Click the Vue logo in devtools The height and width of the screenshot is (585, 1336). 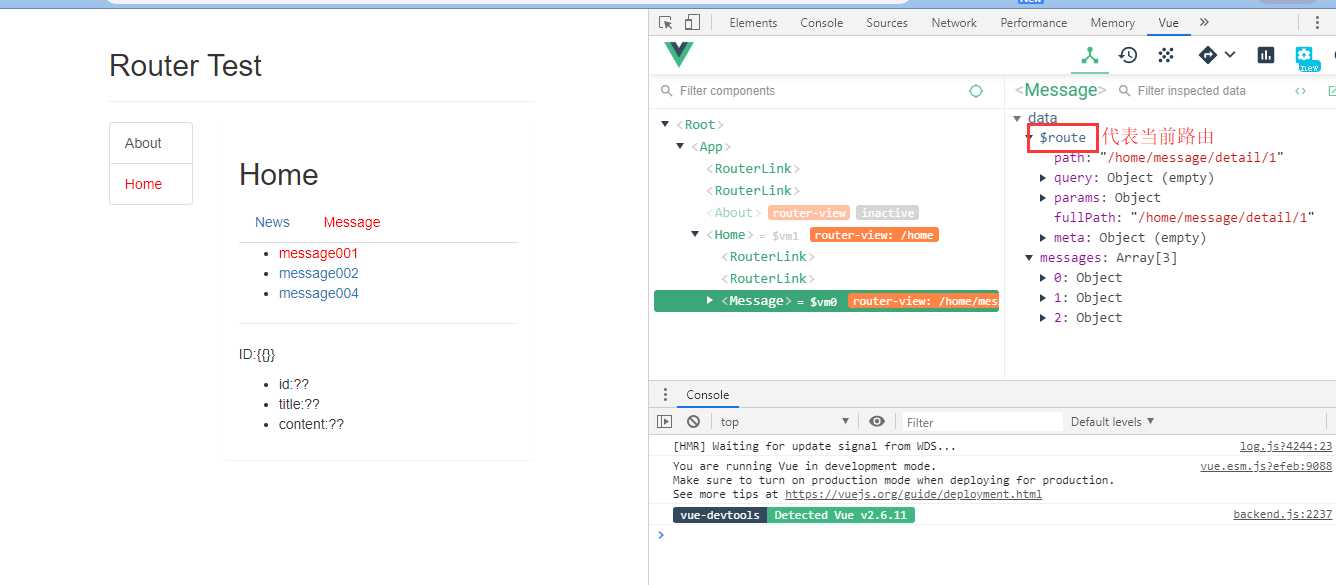(678, 54)
